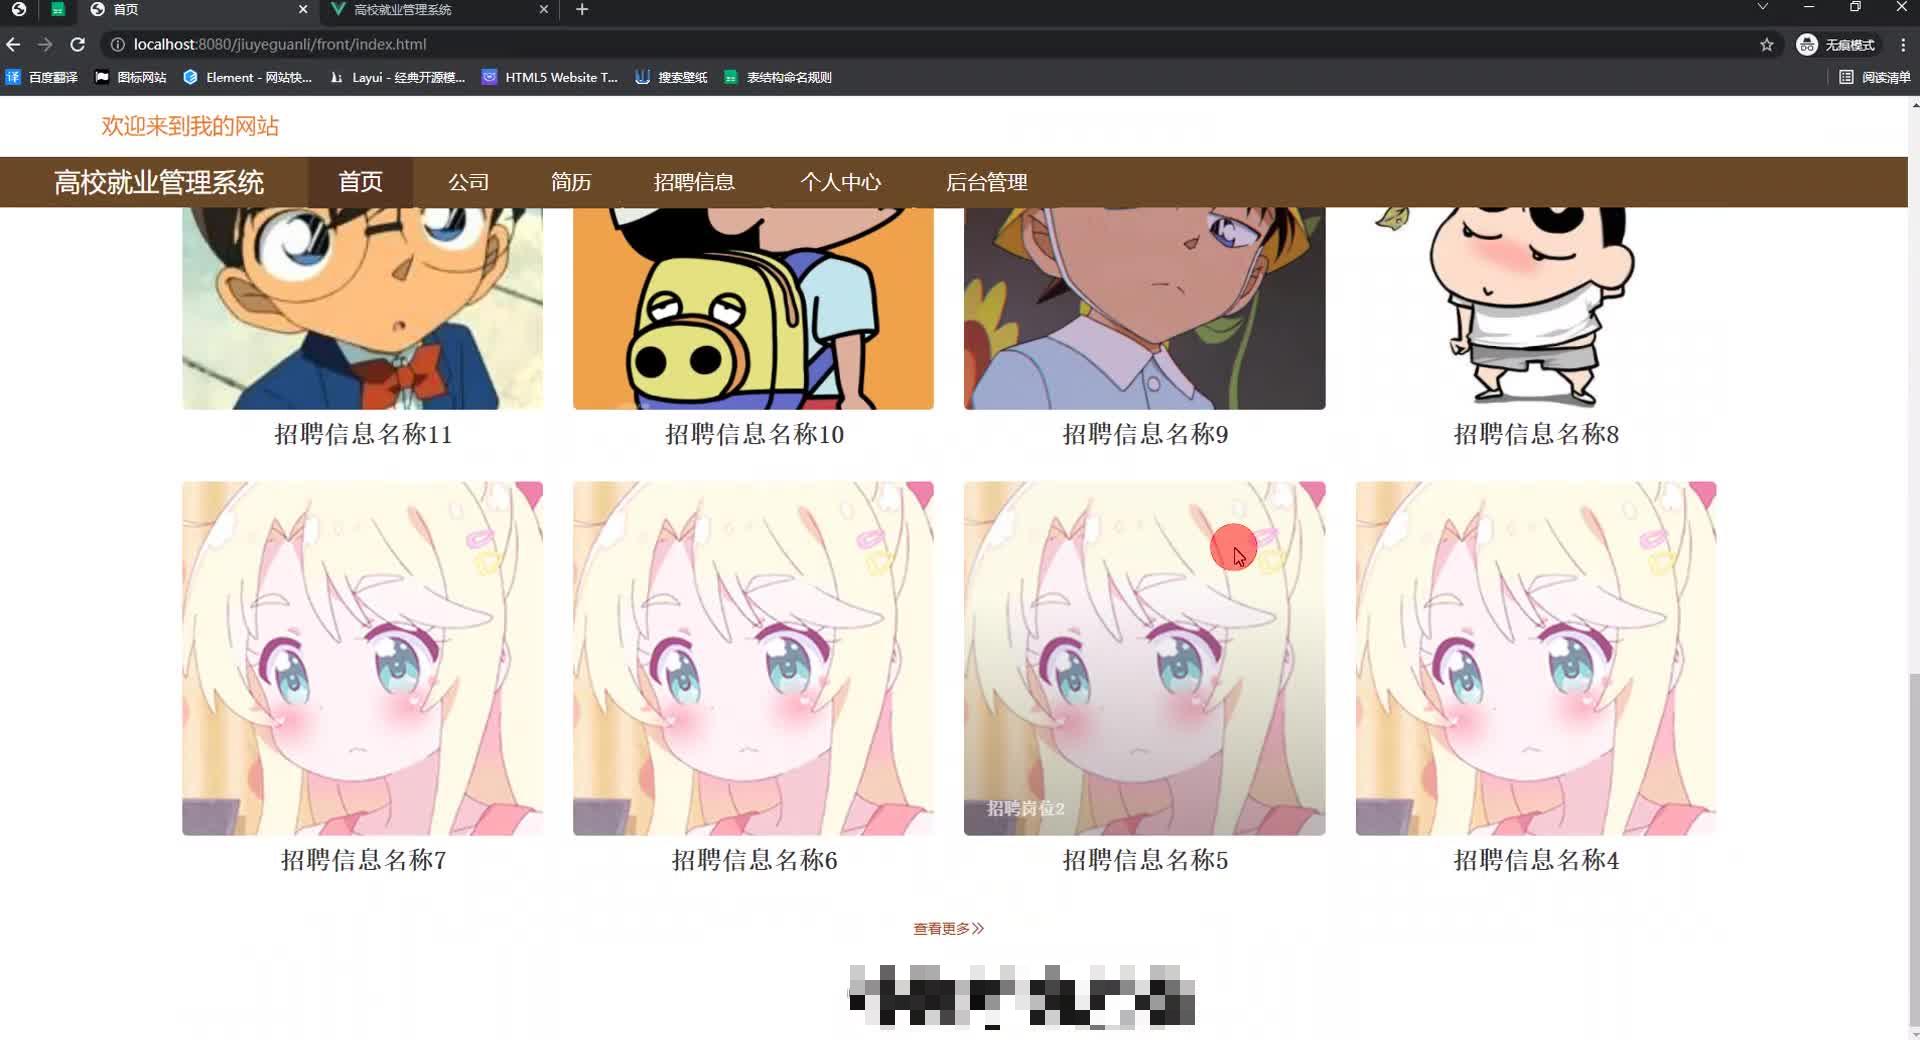Click the pinned green tab icon
This screenshot has width=1920, height=1040.
pos(58,9)
